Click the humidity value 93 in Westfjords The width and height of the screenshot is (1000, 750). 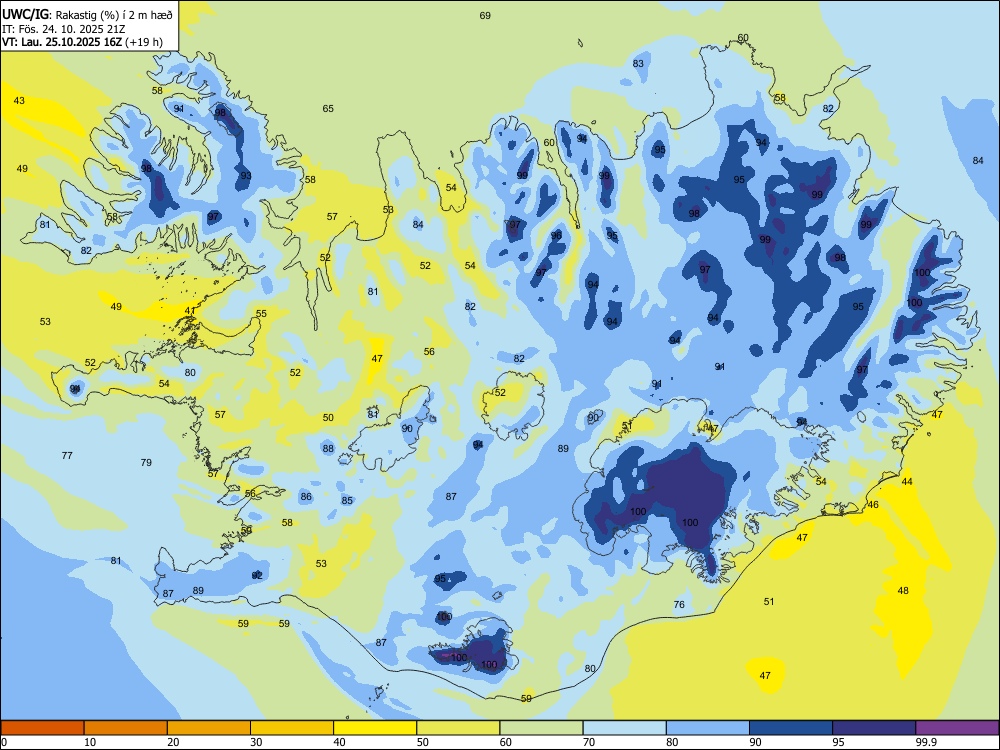point(246,175)
